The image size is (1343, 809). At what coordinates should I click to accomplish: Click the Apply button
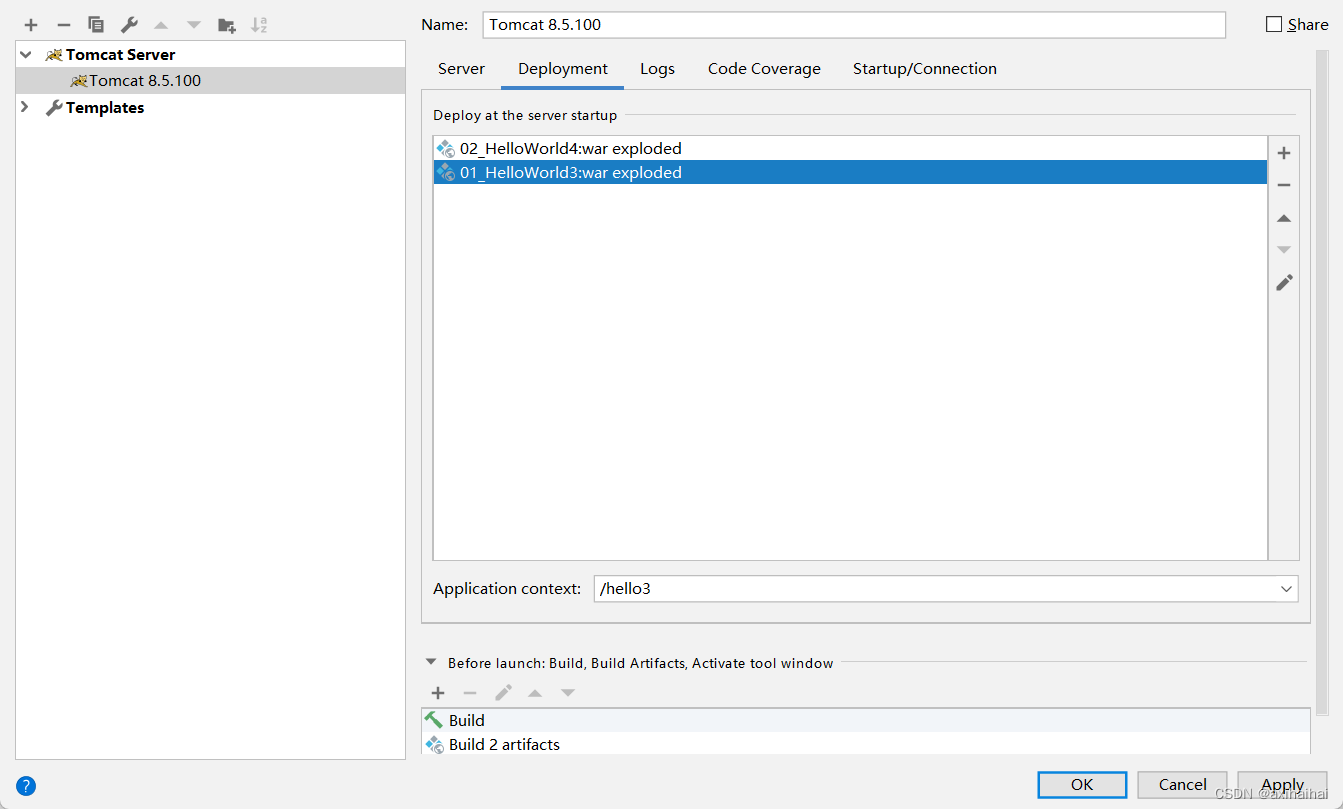pyautogui.click(x=1282, y=785)
